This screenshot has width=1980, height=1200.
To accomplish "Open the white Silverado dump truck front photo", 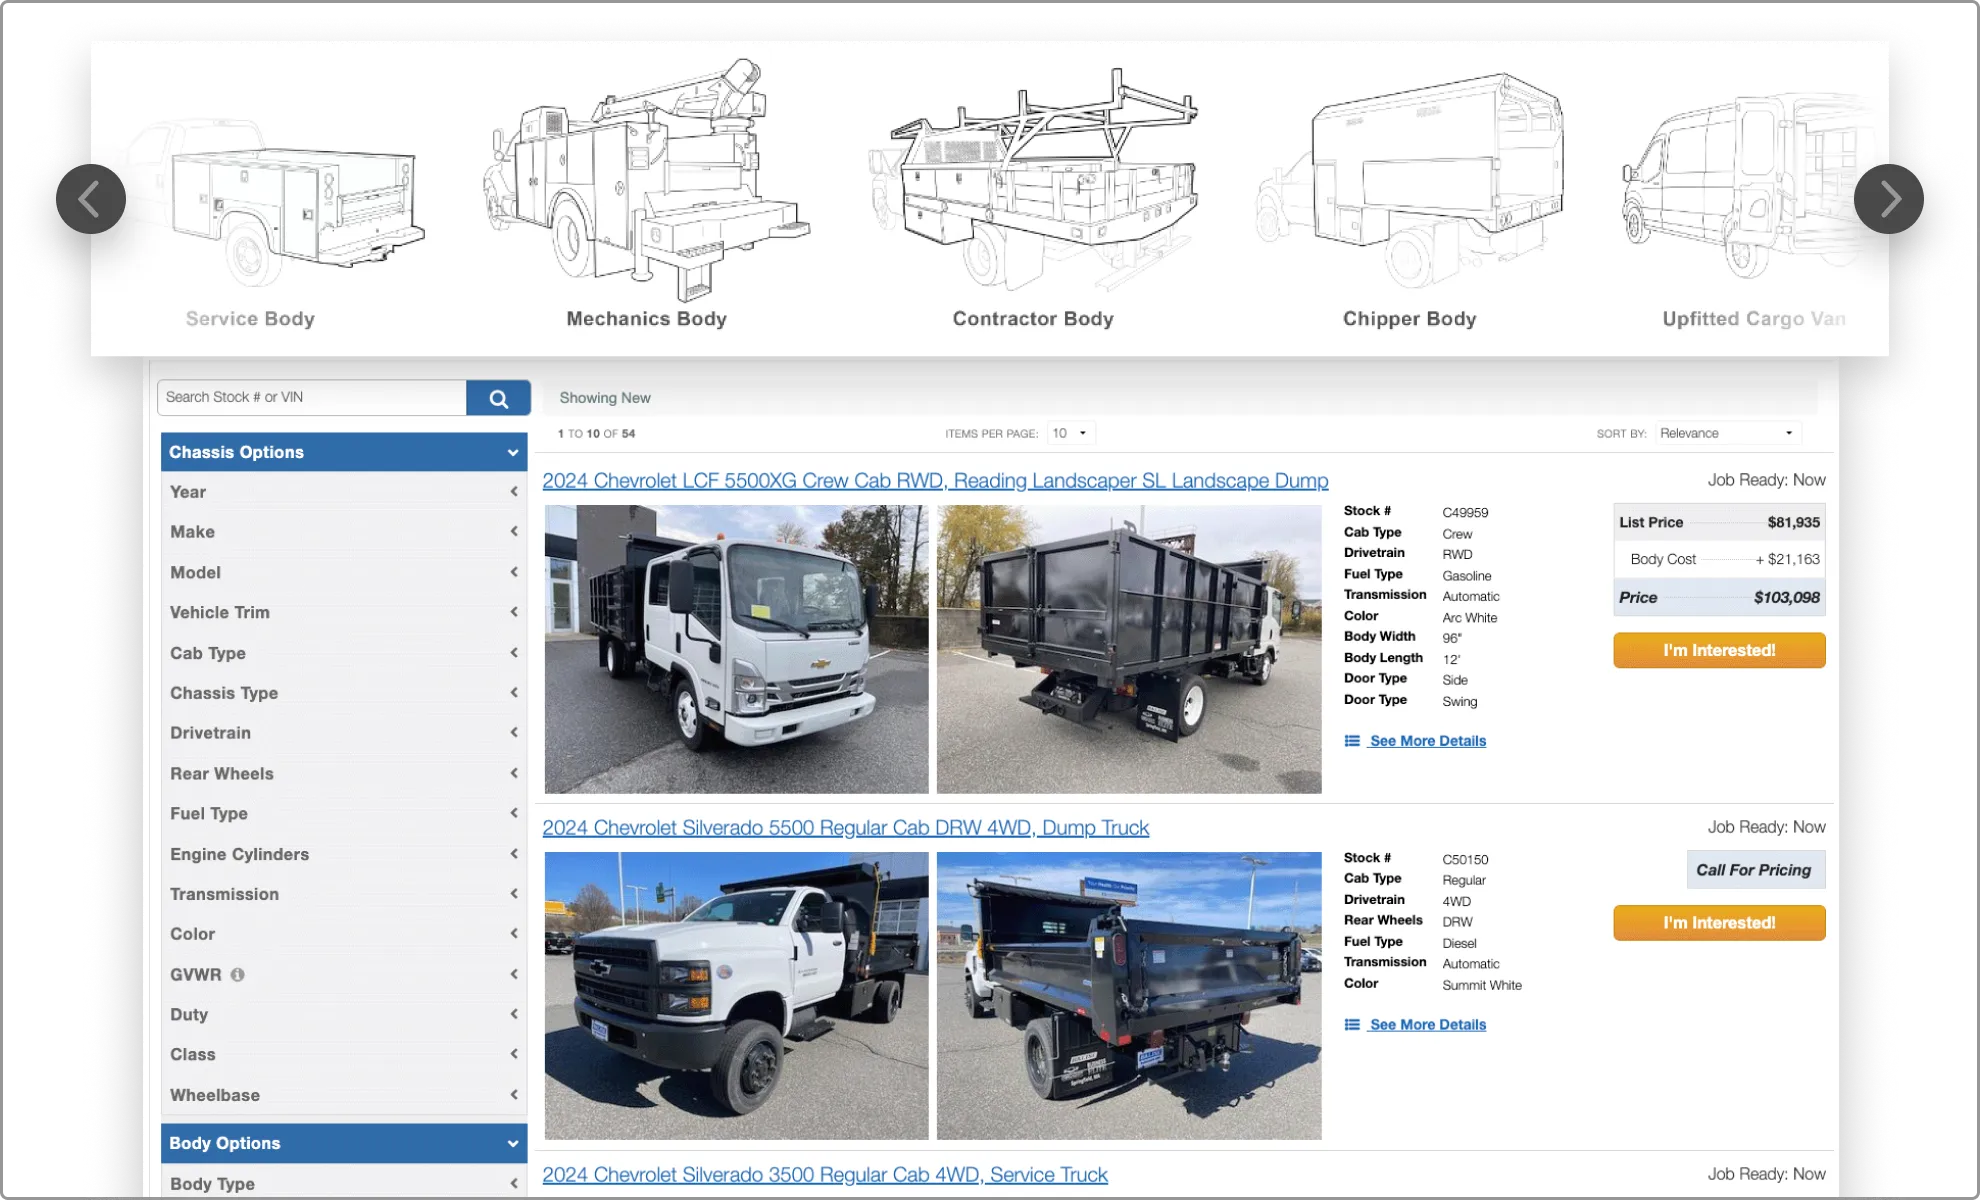I will coord(736,996).
